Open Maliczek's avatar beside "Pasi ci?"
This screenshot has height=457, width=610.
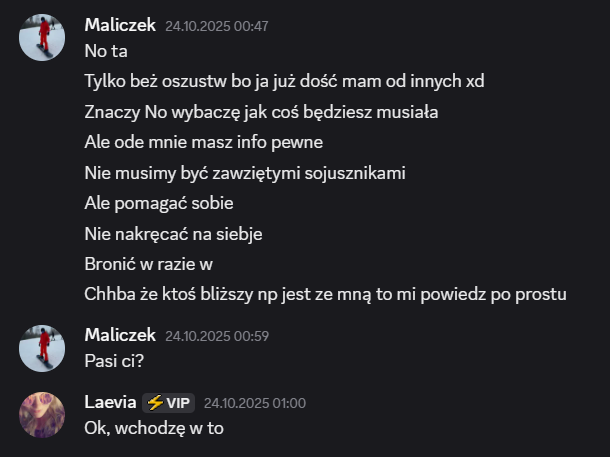pyautogui.click(x=42, y=348)
